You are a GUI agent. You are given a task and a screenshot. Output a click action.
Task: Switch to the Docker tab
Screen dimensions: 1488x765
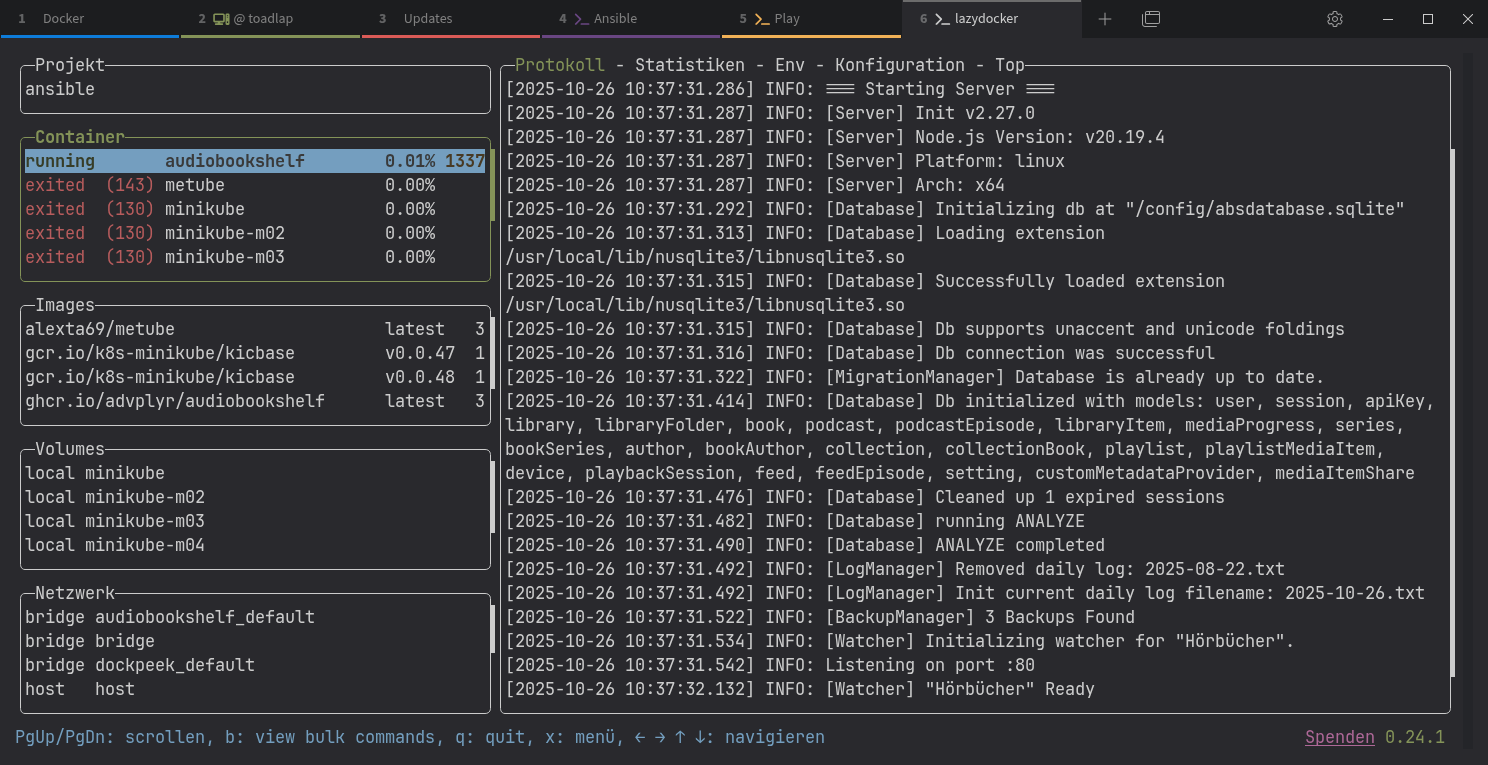[64, 19]
